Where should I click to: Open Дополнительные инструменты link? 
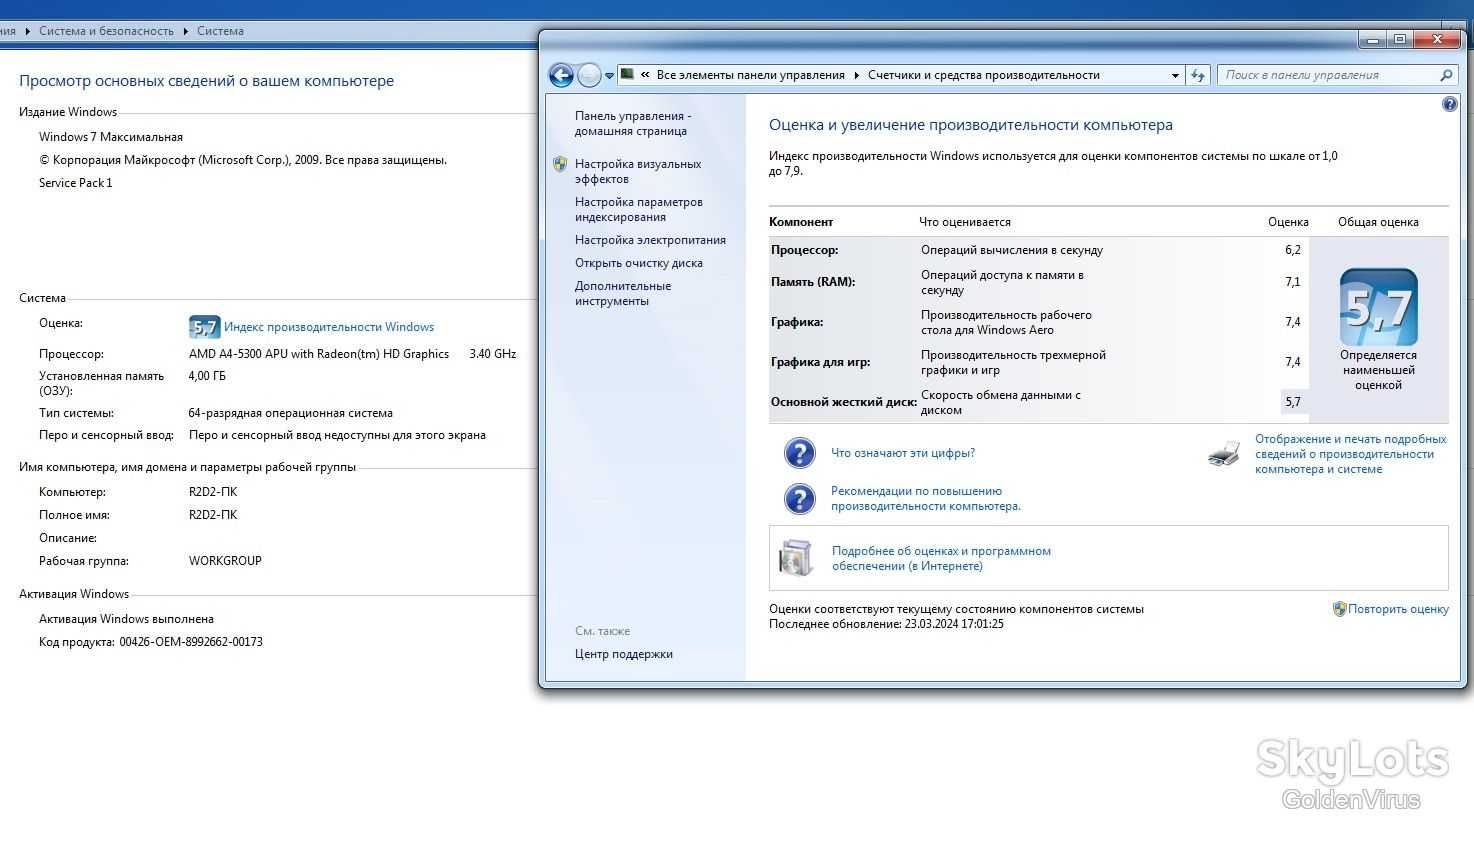pyautogui.click(x=623, y=293)
